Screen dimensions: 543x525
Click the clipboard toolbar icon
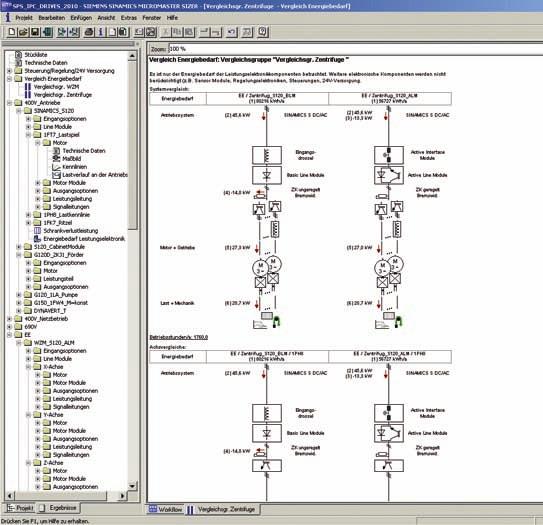pos(123,32)
